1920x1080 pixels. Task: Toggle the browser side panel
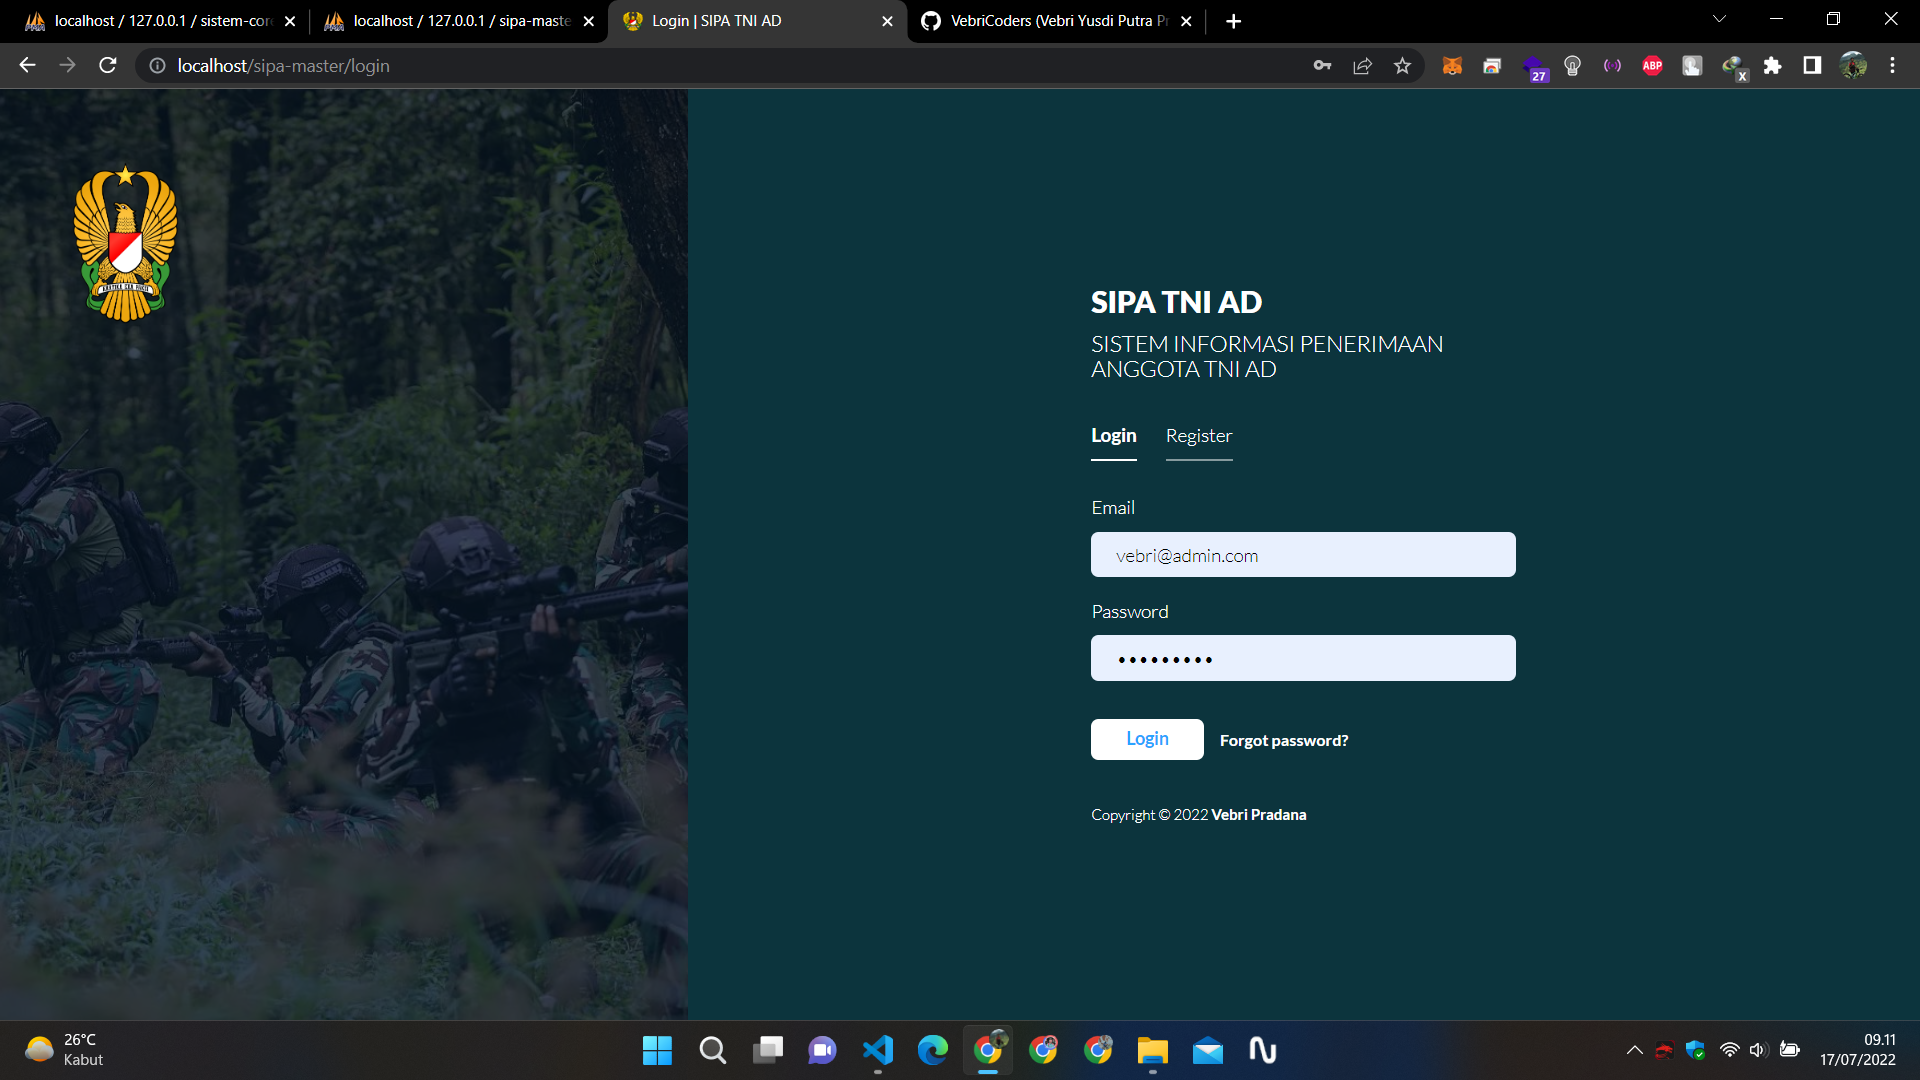[1812, 65]
